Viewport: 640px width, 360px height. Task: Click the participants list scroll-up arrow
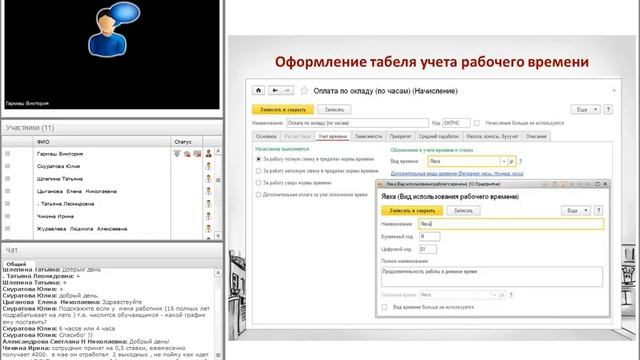click(x=218, y=151)
